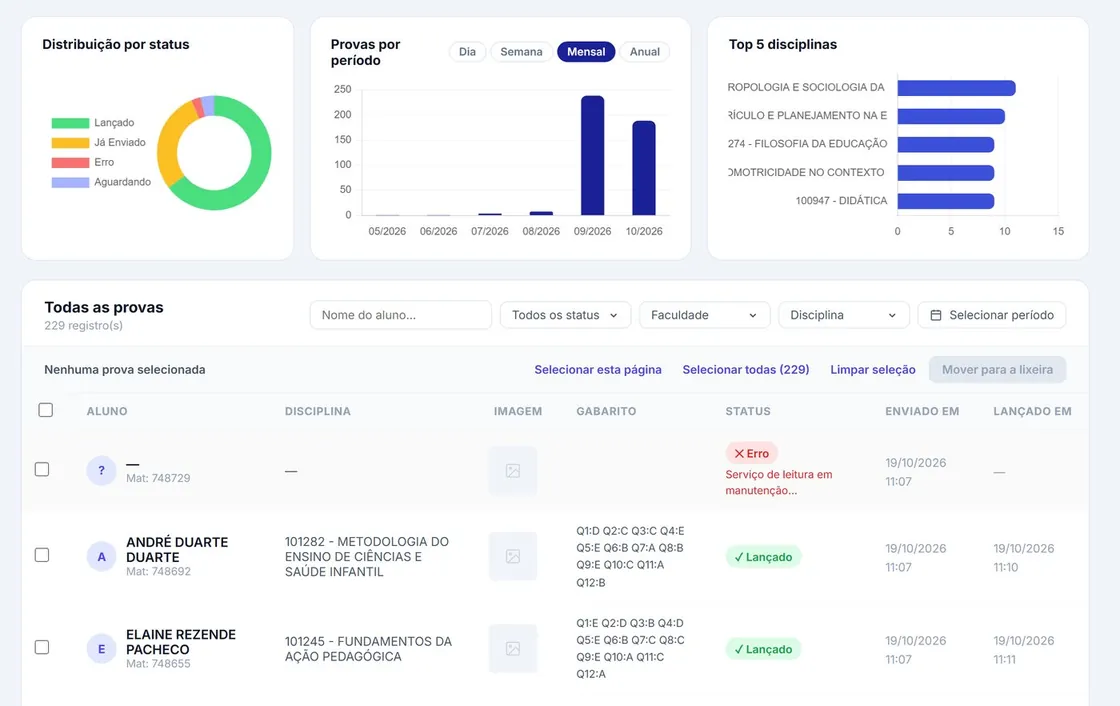
Task: Open the 'Selecionar período' date picker
Action: pos(991,315)
